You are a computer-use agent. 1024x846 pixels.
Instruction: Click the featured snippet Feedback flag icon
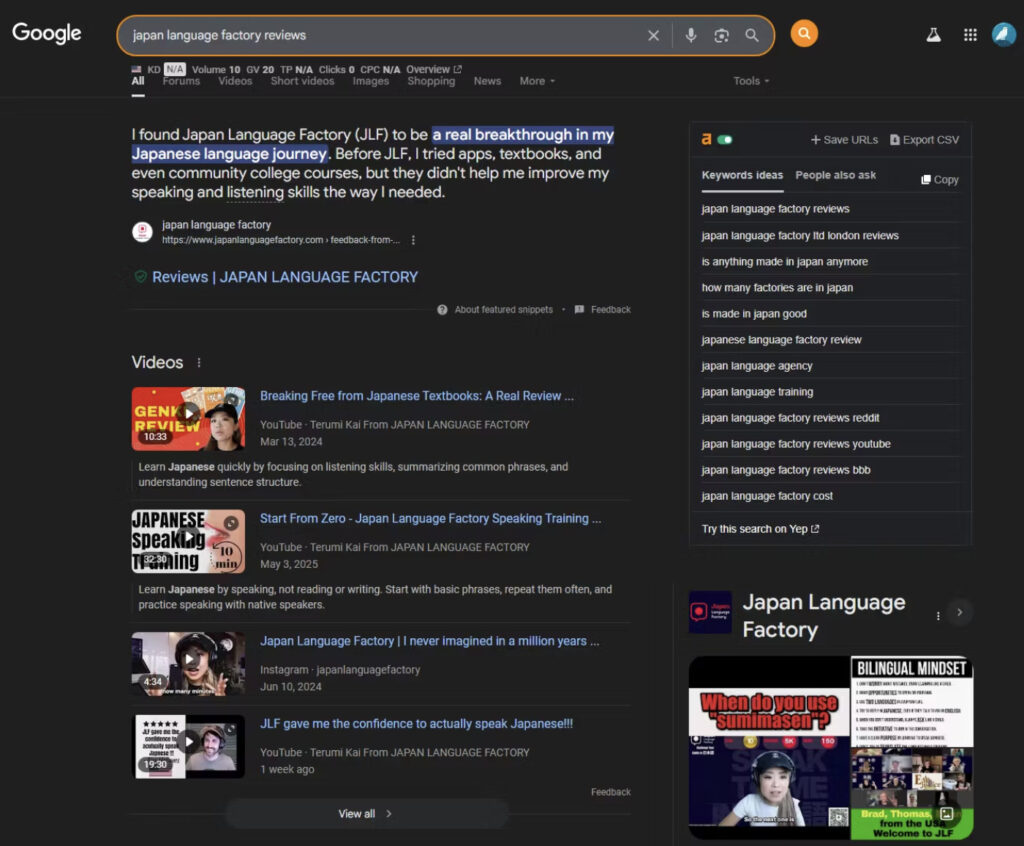click(579, 310)
